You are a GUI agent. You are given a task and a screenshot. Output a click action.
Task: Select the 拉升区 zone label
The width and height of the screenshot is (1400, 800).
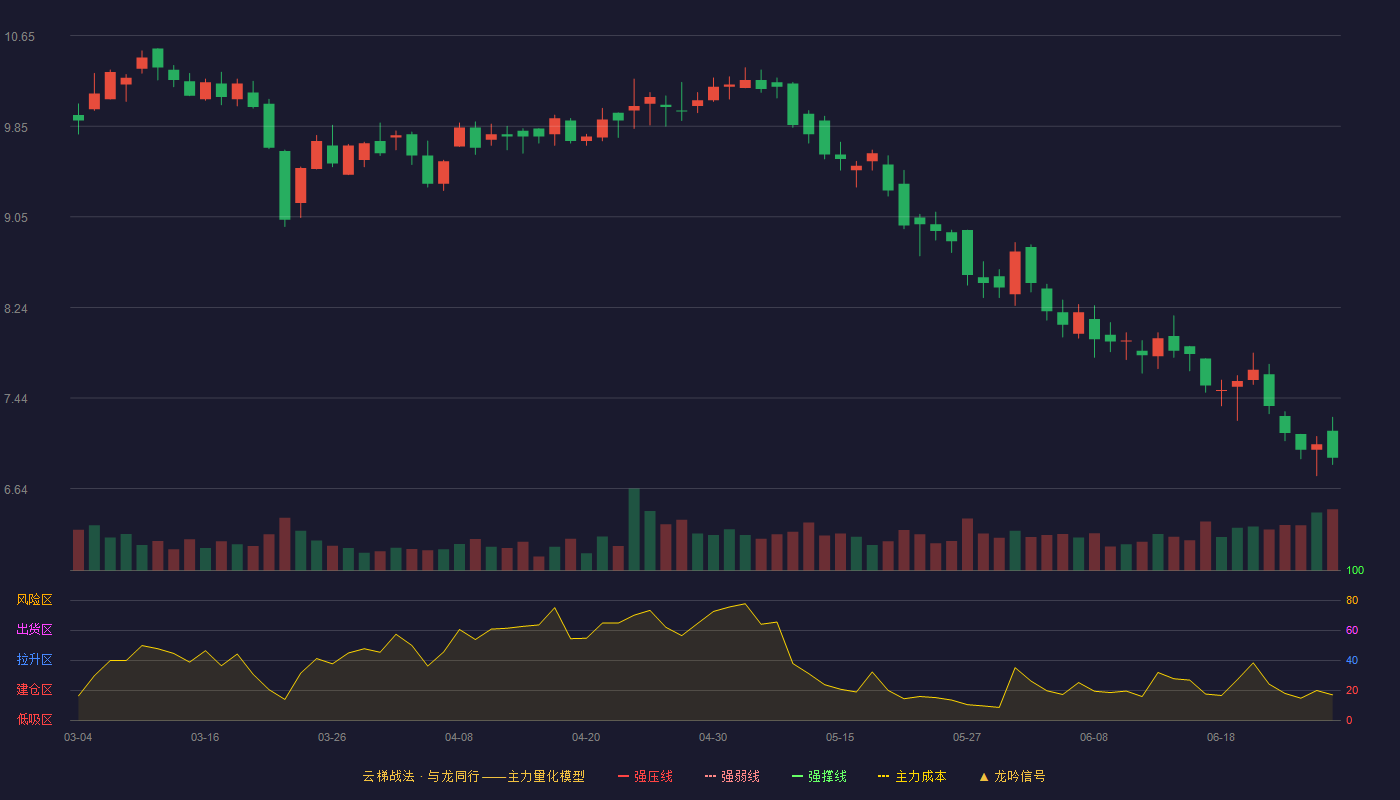pos(34,660)
